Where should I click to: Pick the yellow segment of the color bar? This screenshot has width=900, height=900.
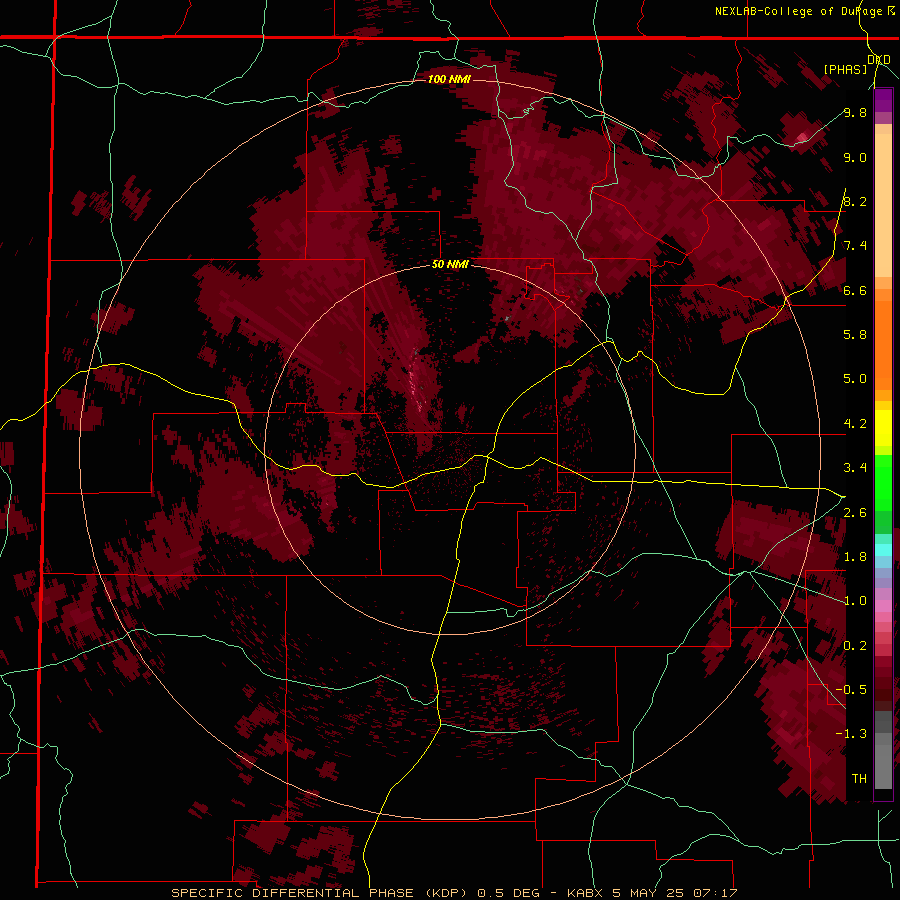tap(883, 428)
